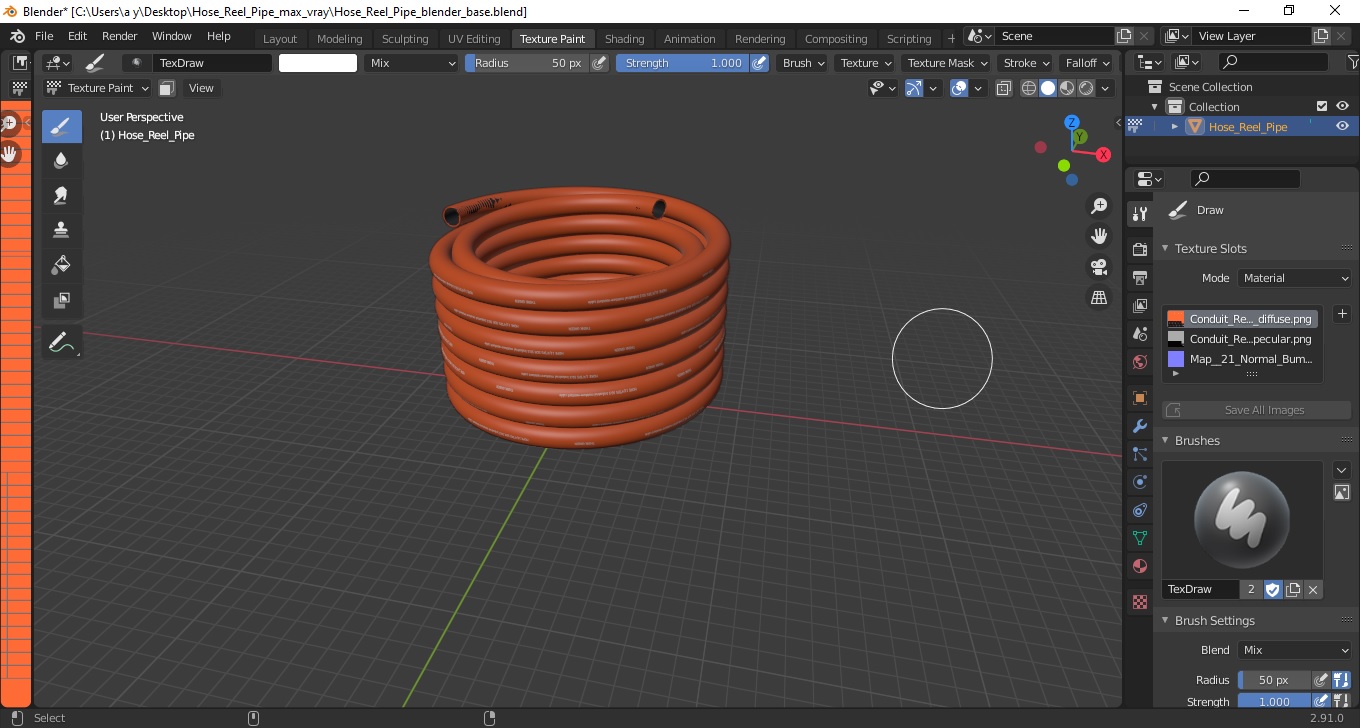Viewport: 1360px width, 728px height.
Task: Open the Texture Paint mode dropdown
Action: [98, 88]
